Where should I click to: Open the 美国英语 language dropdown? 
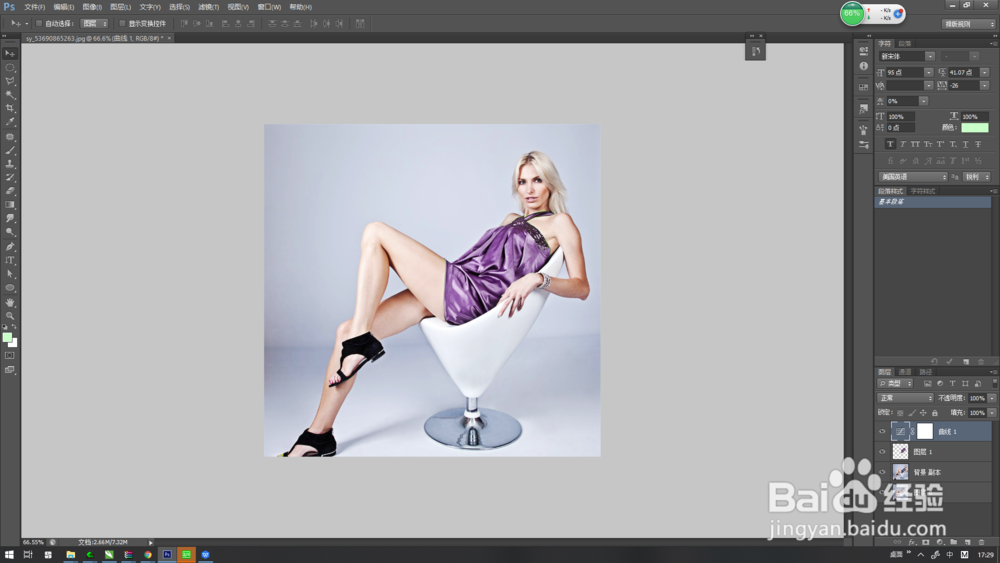click(913, 177)
